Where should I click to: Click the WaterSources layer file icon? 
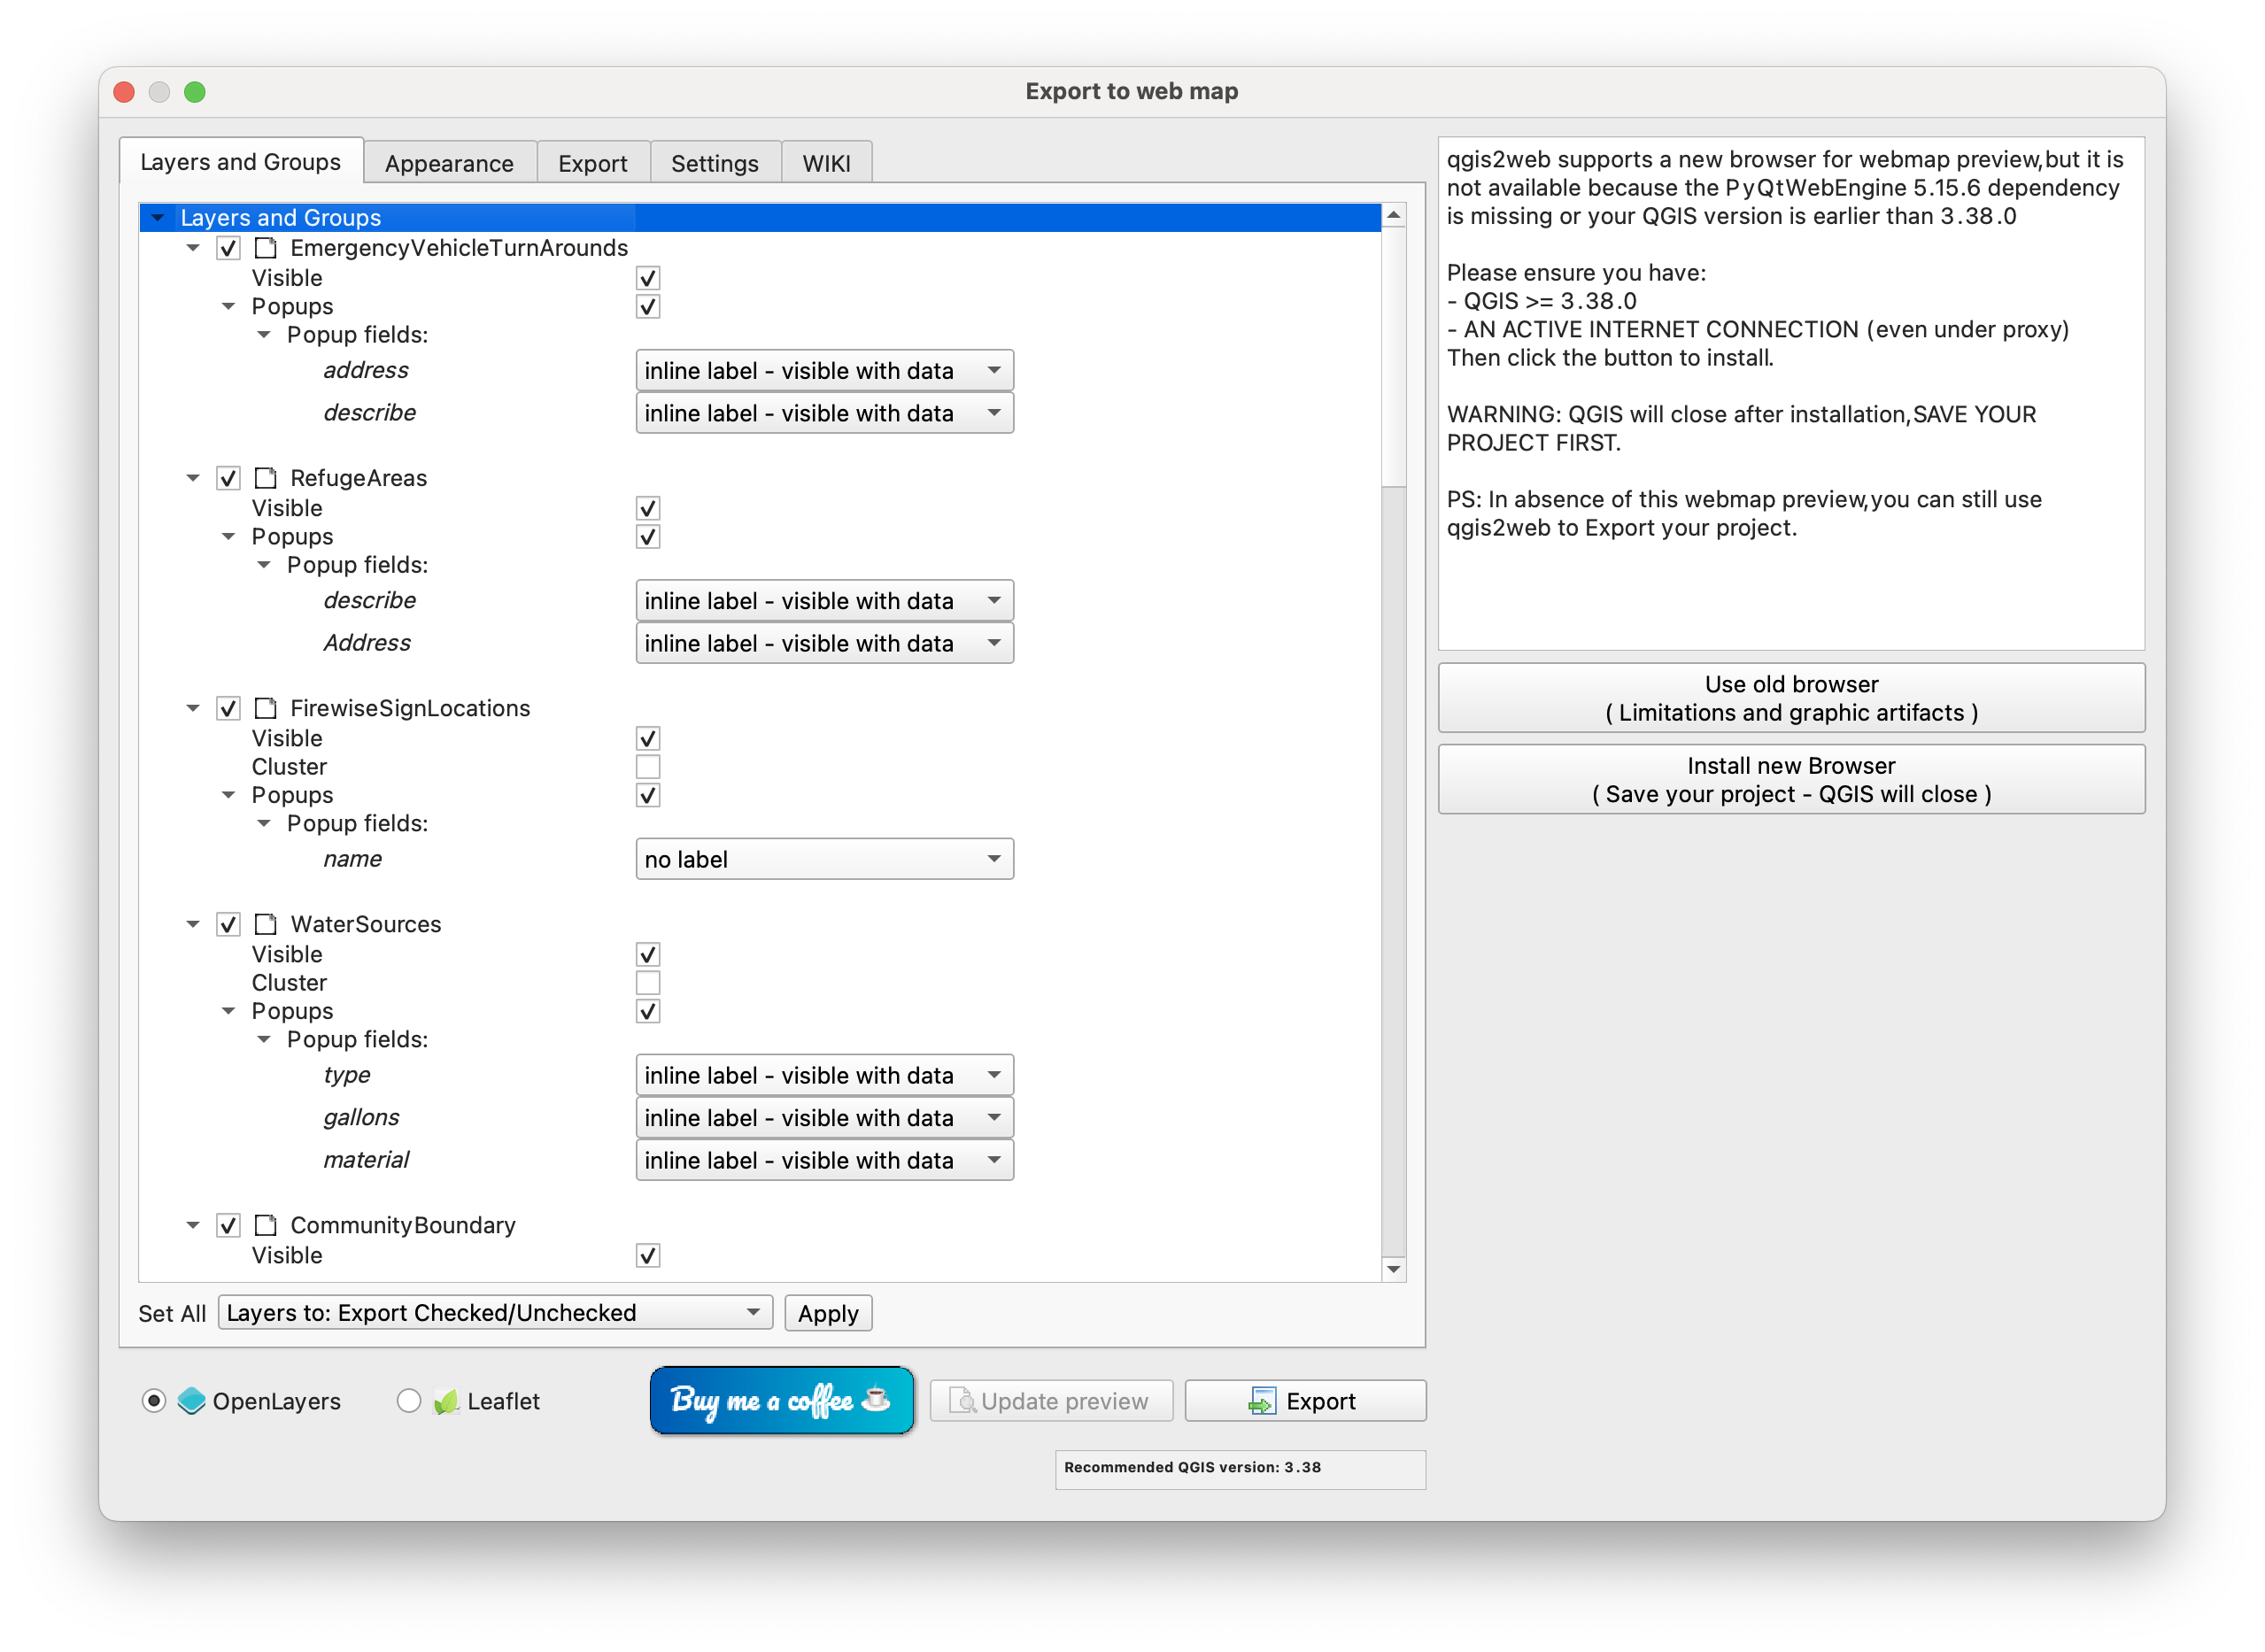coord(265,924)
